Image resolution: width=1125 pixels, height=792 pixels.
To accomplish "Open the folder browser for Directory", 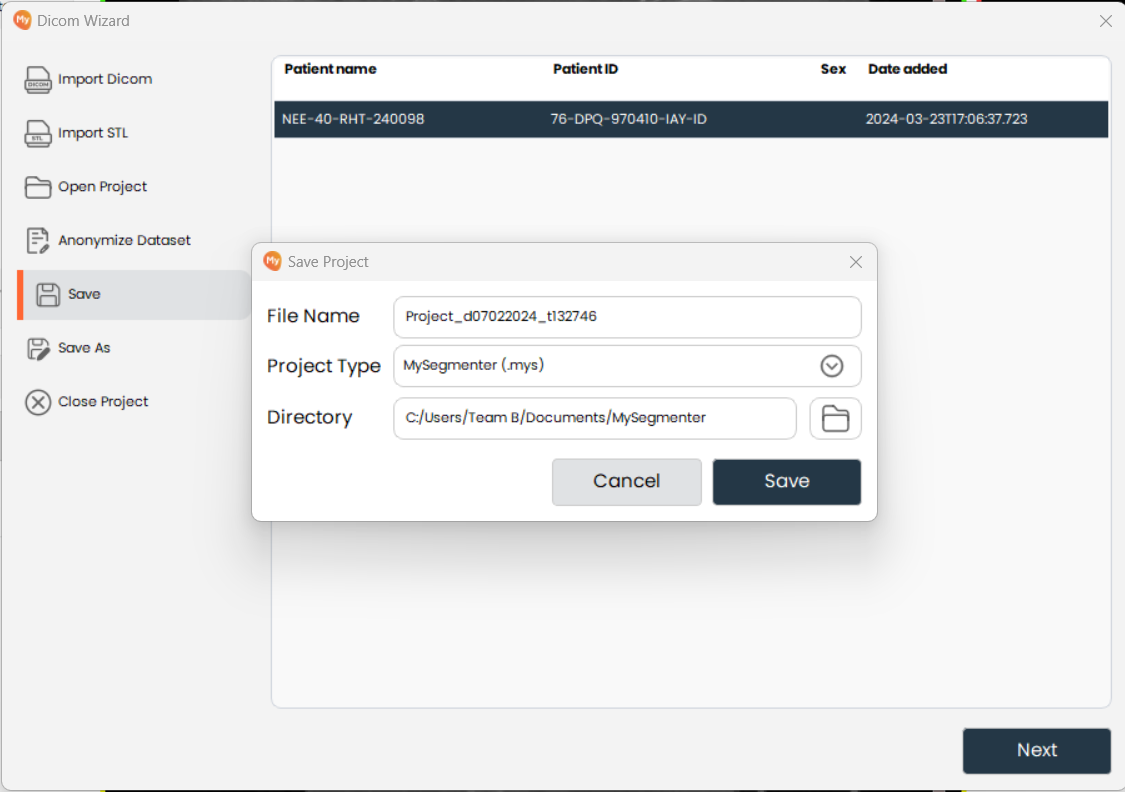I will click(x=835, y=418).
